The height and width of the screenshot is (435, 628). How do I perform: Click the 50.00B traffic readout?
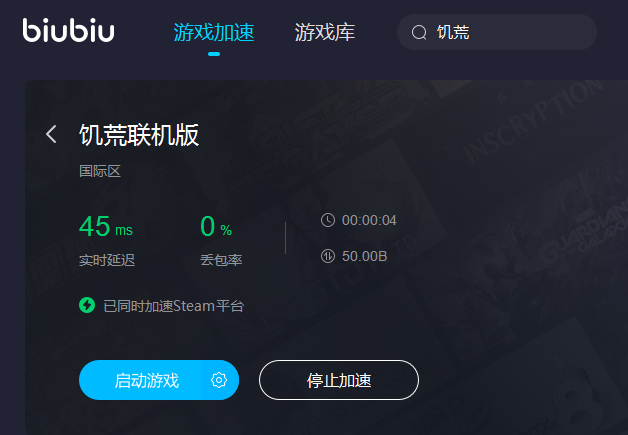[x=364, y=256]
